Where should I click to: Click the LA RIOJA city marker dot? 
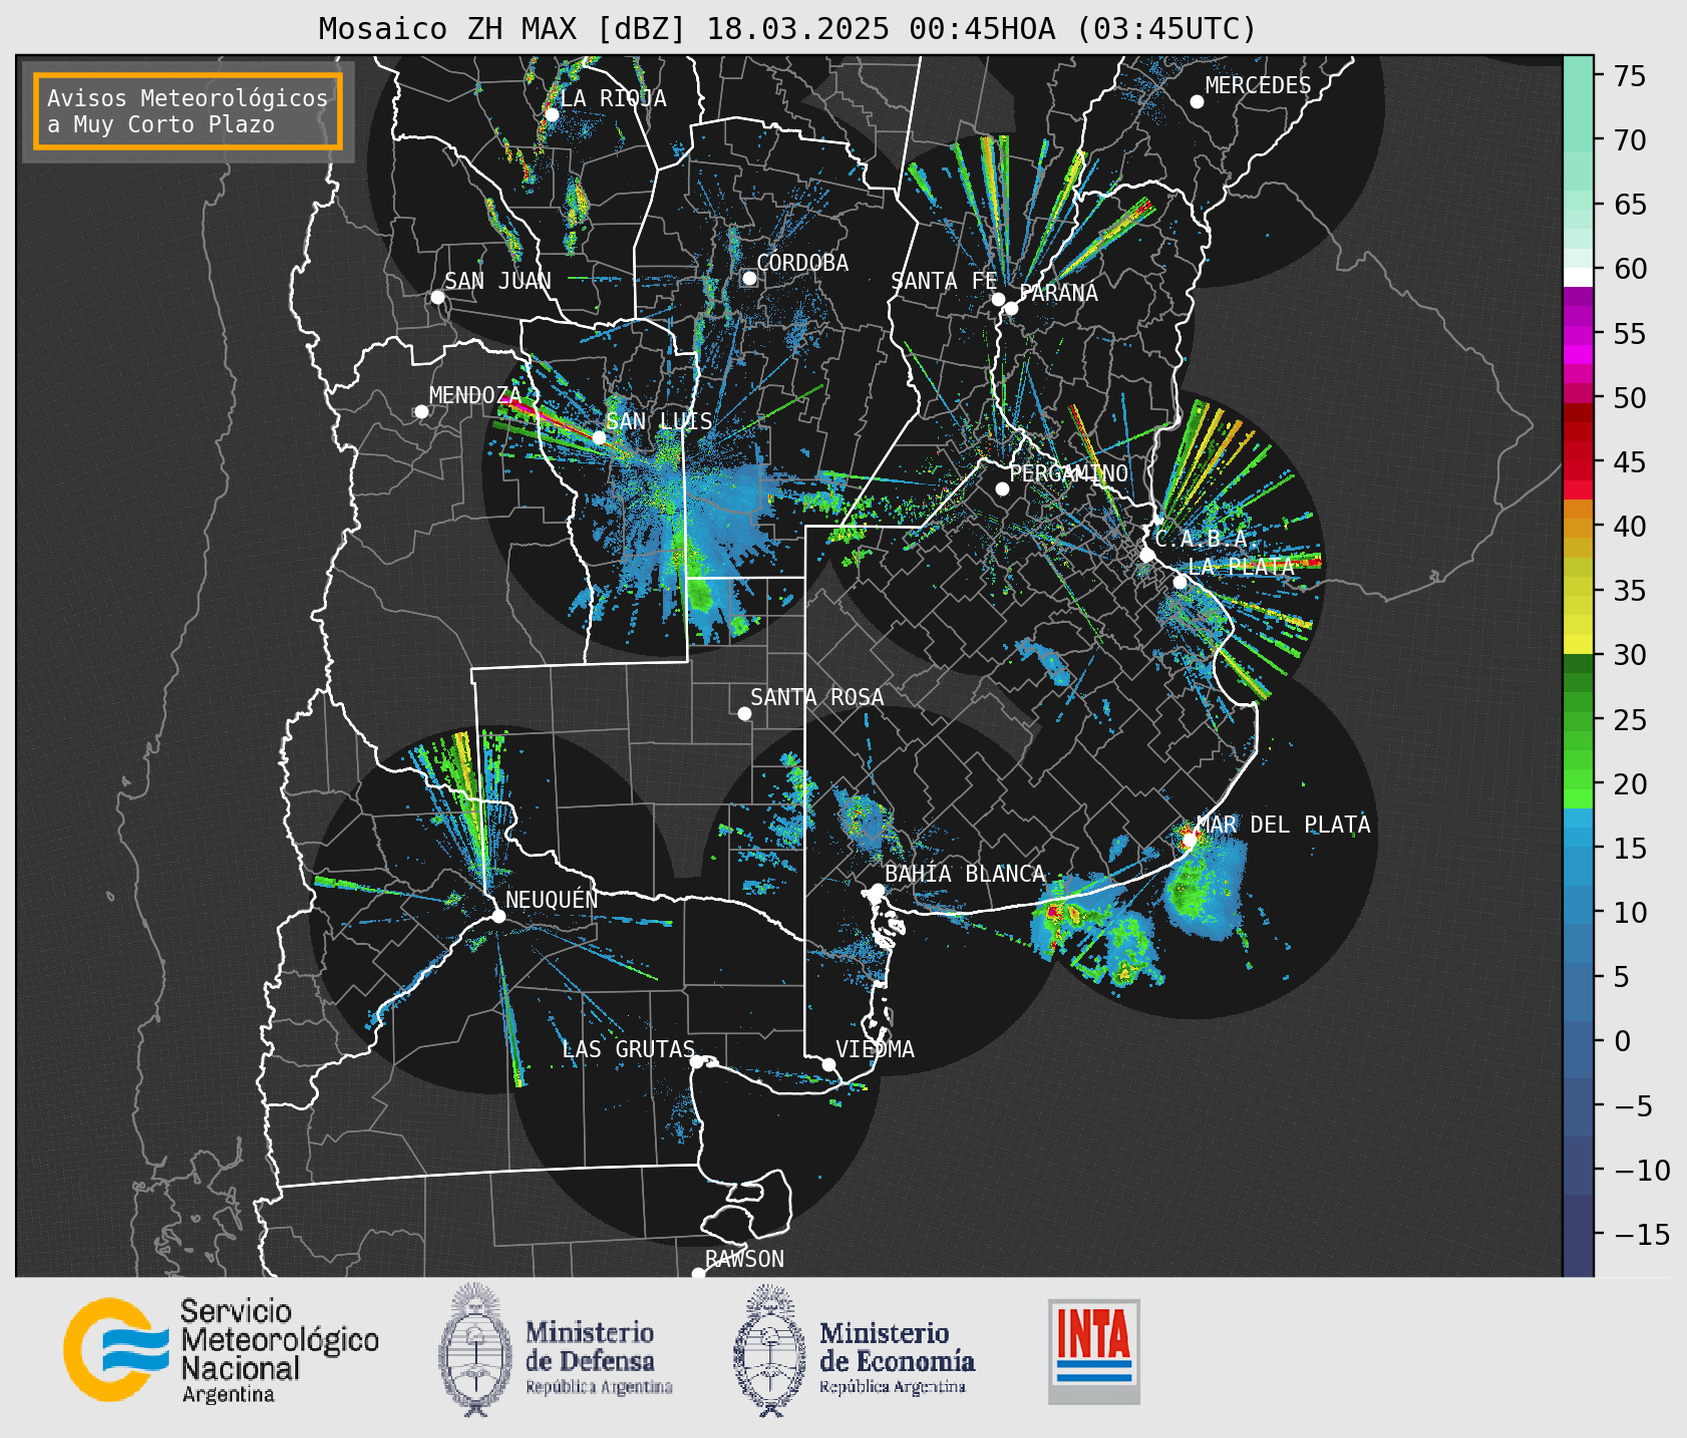(x=552, y=115)
